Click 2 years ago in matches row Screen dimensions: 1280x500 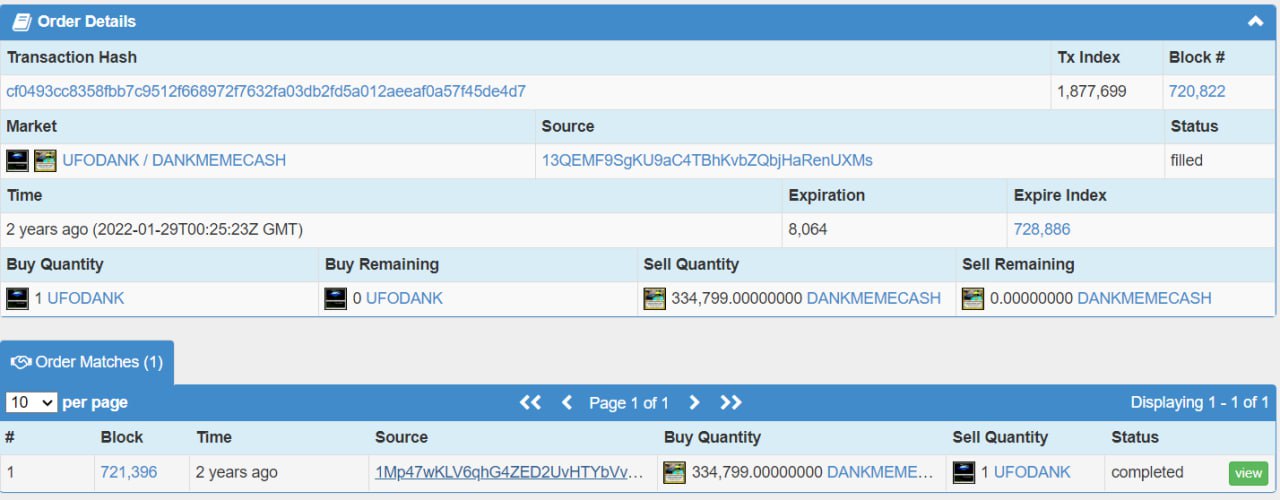coord(237,472)
